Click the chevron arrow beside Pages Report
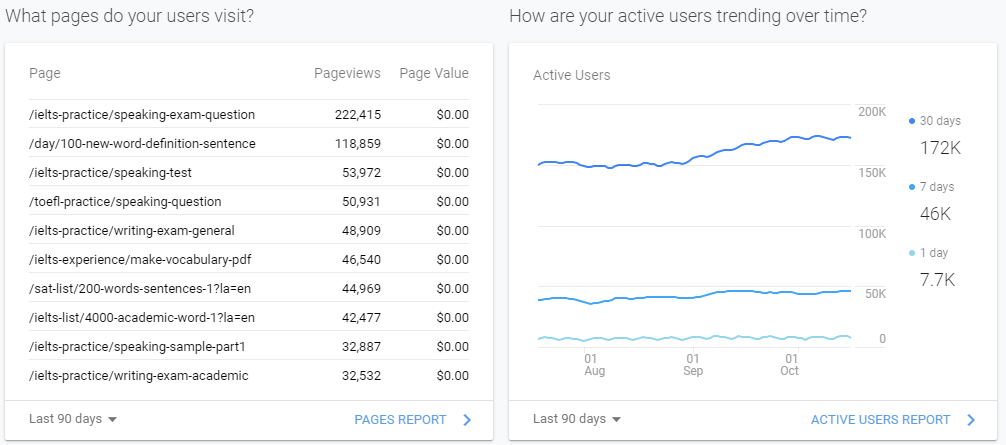This screenshot has height=445, width=1006. coord(467,420)
